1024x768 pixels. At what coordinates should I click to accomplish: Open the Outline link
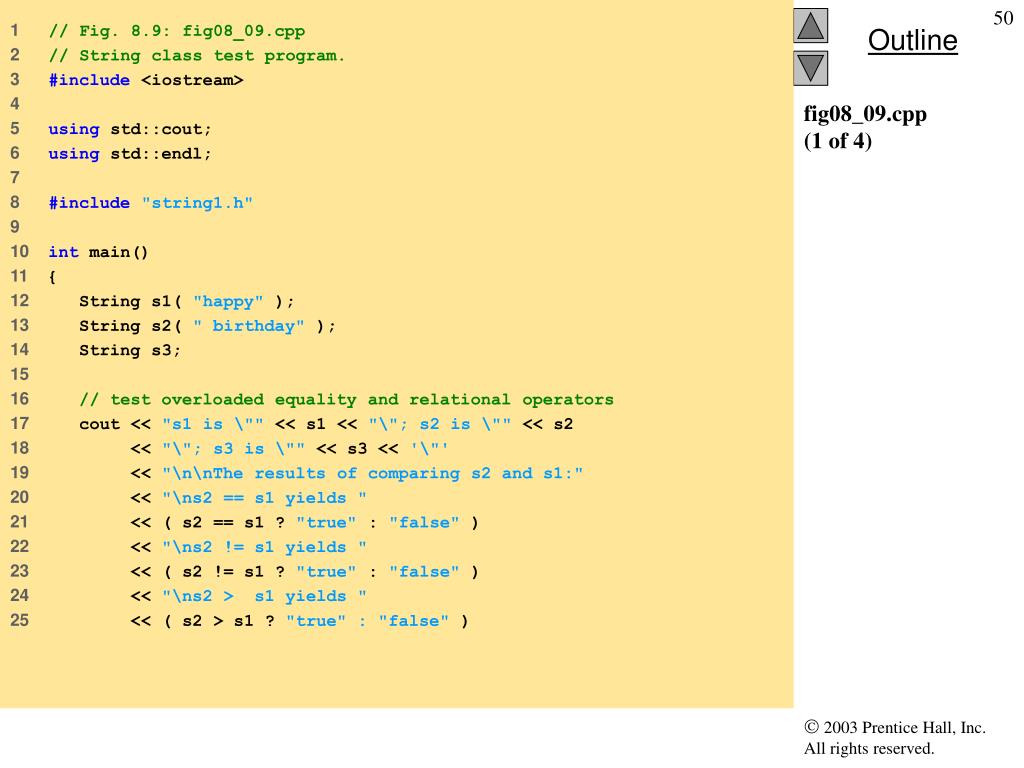(x=912, y=41)
